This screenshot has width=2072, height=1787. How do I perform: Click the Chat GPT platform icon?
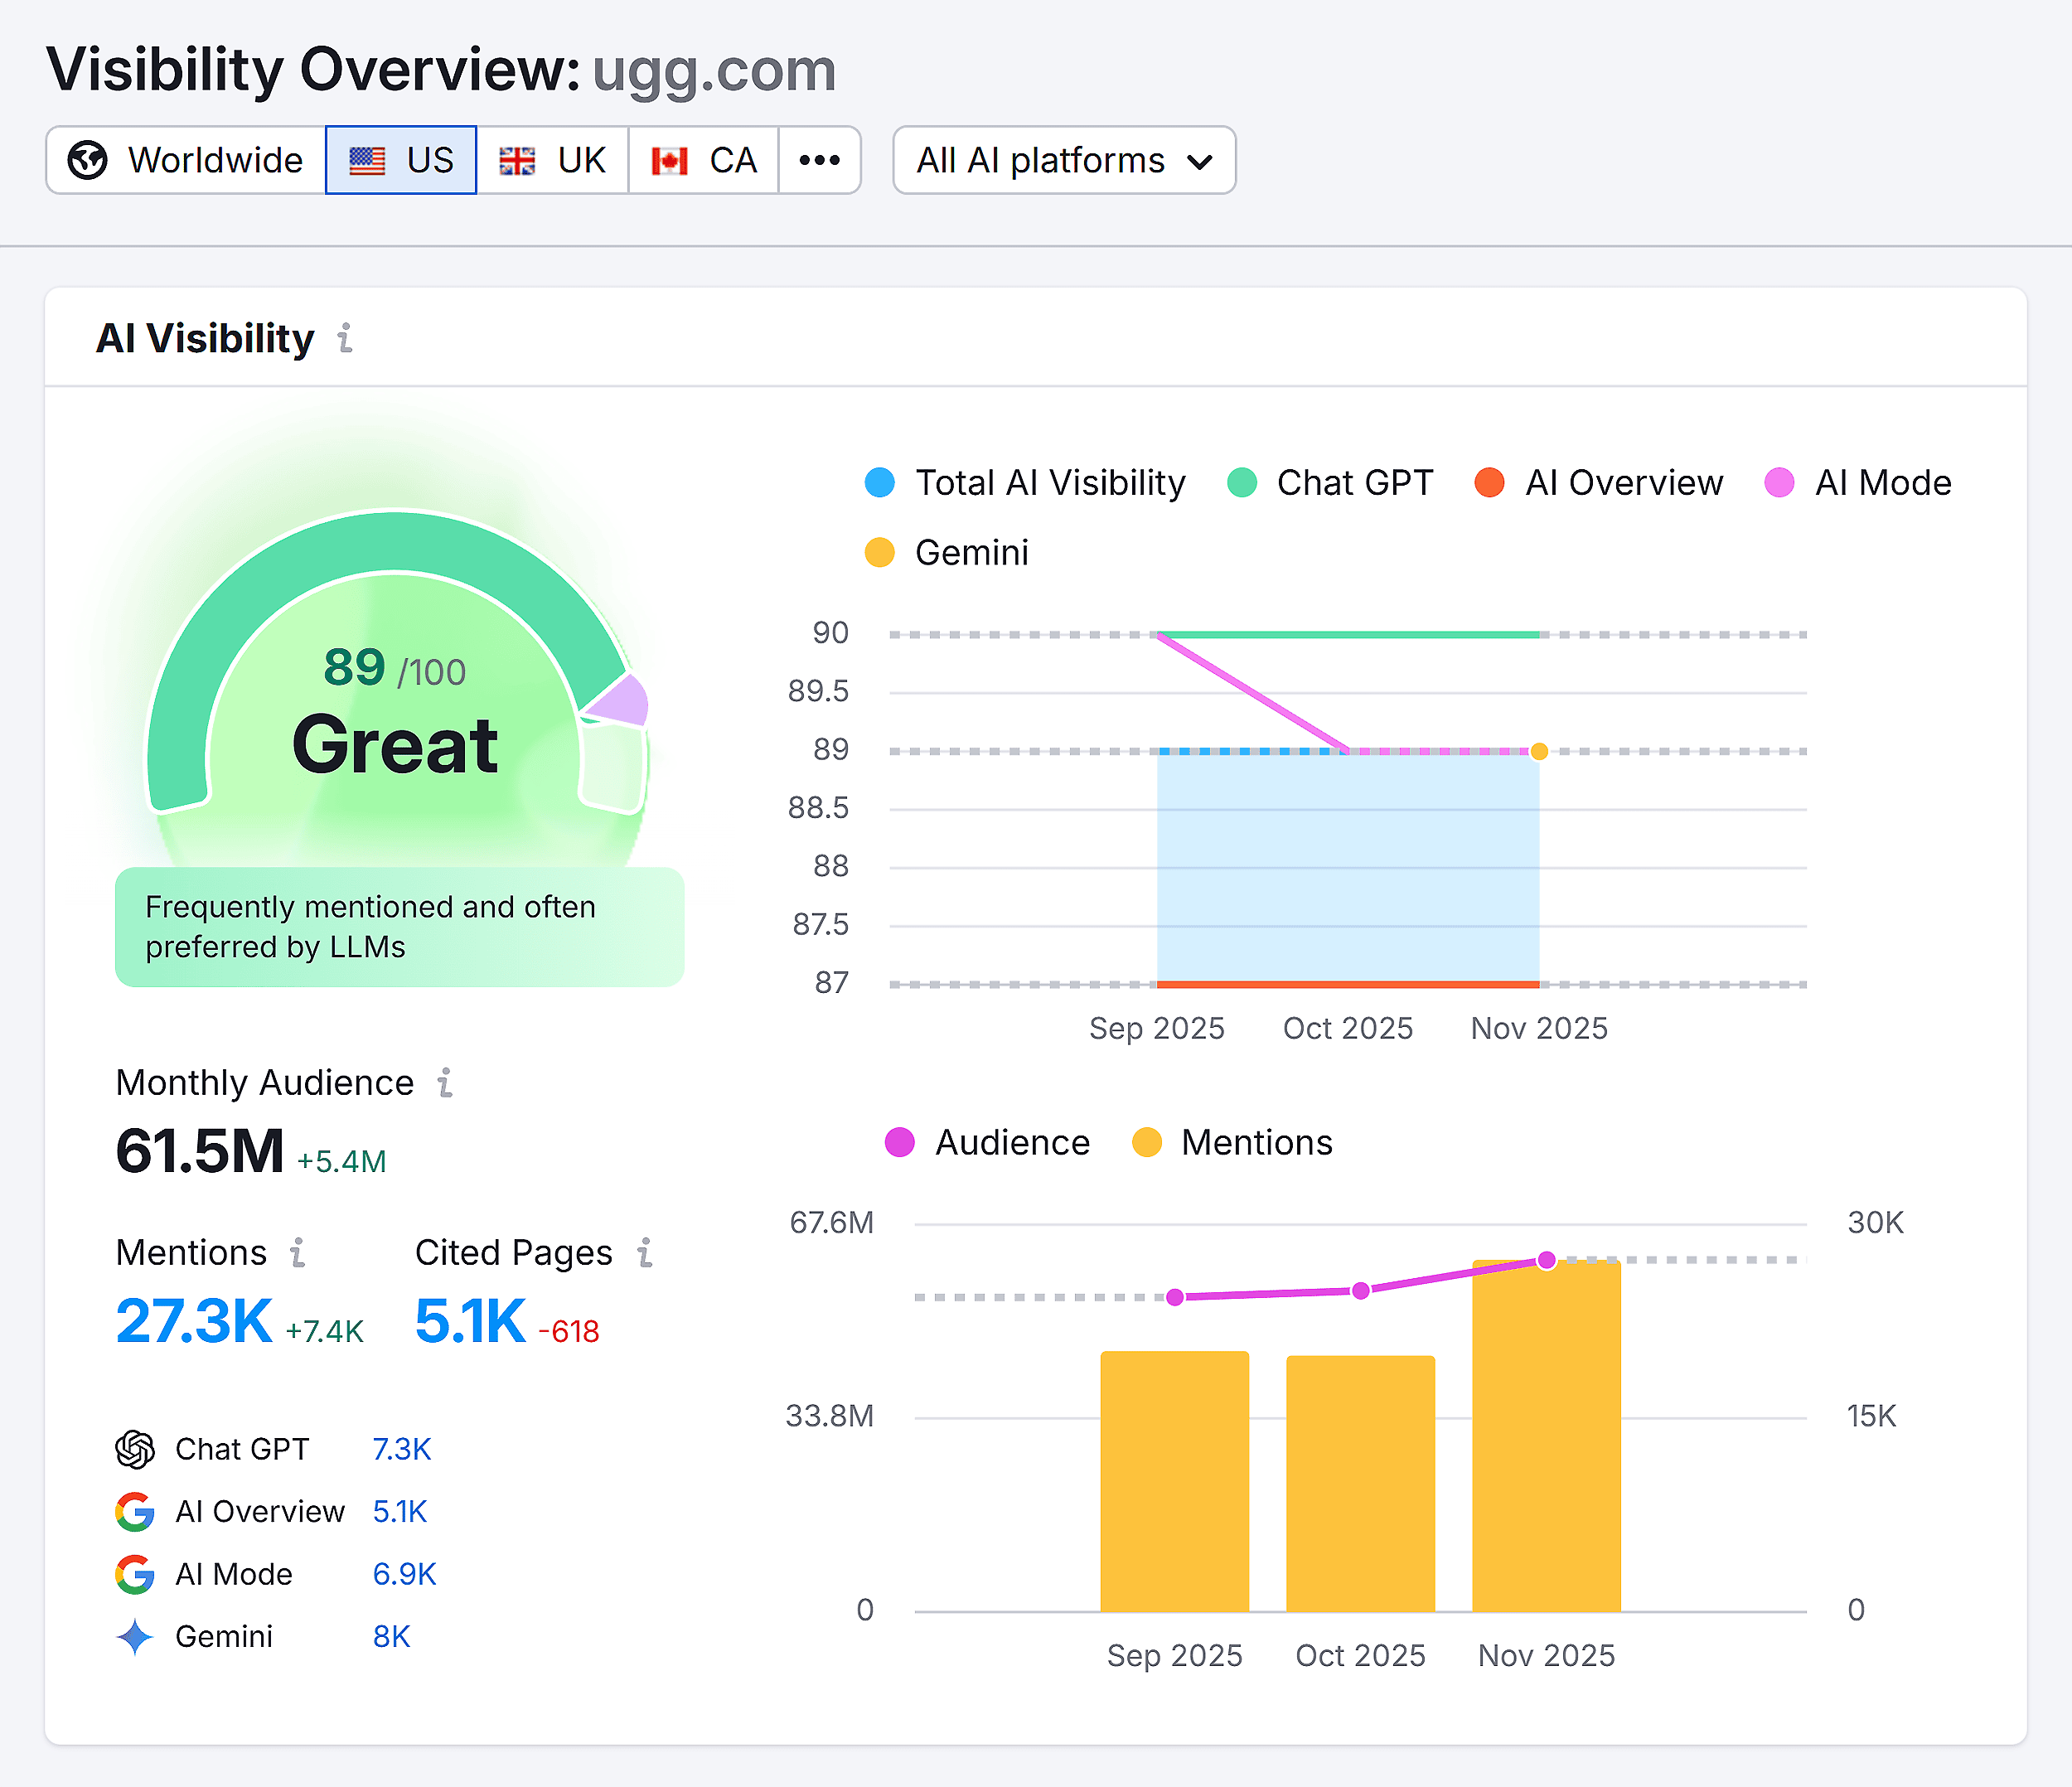135,1450
